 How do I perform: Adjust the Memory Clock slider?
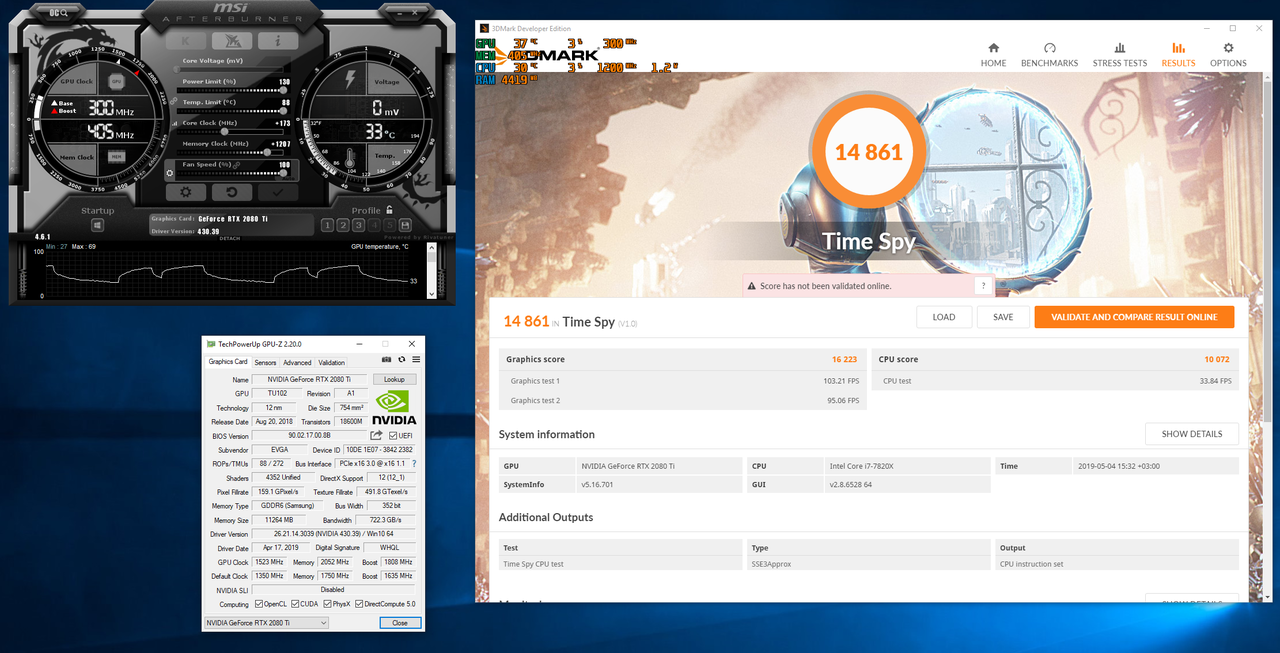point(230,152)
